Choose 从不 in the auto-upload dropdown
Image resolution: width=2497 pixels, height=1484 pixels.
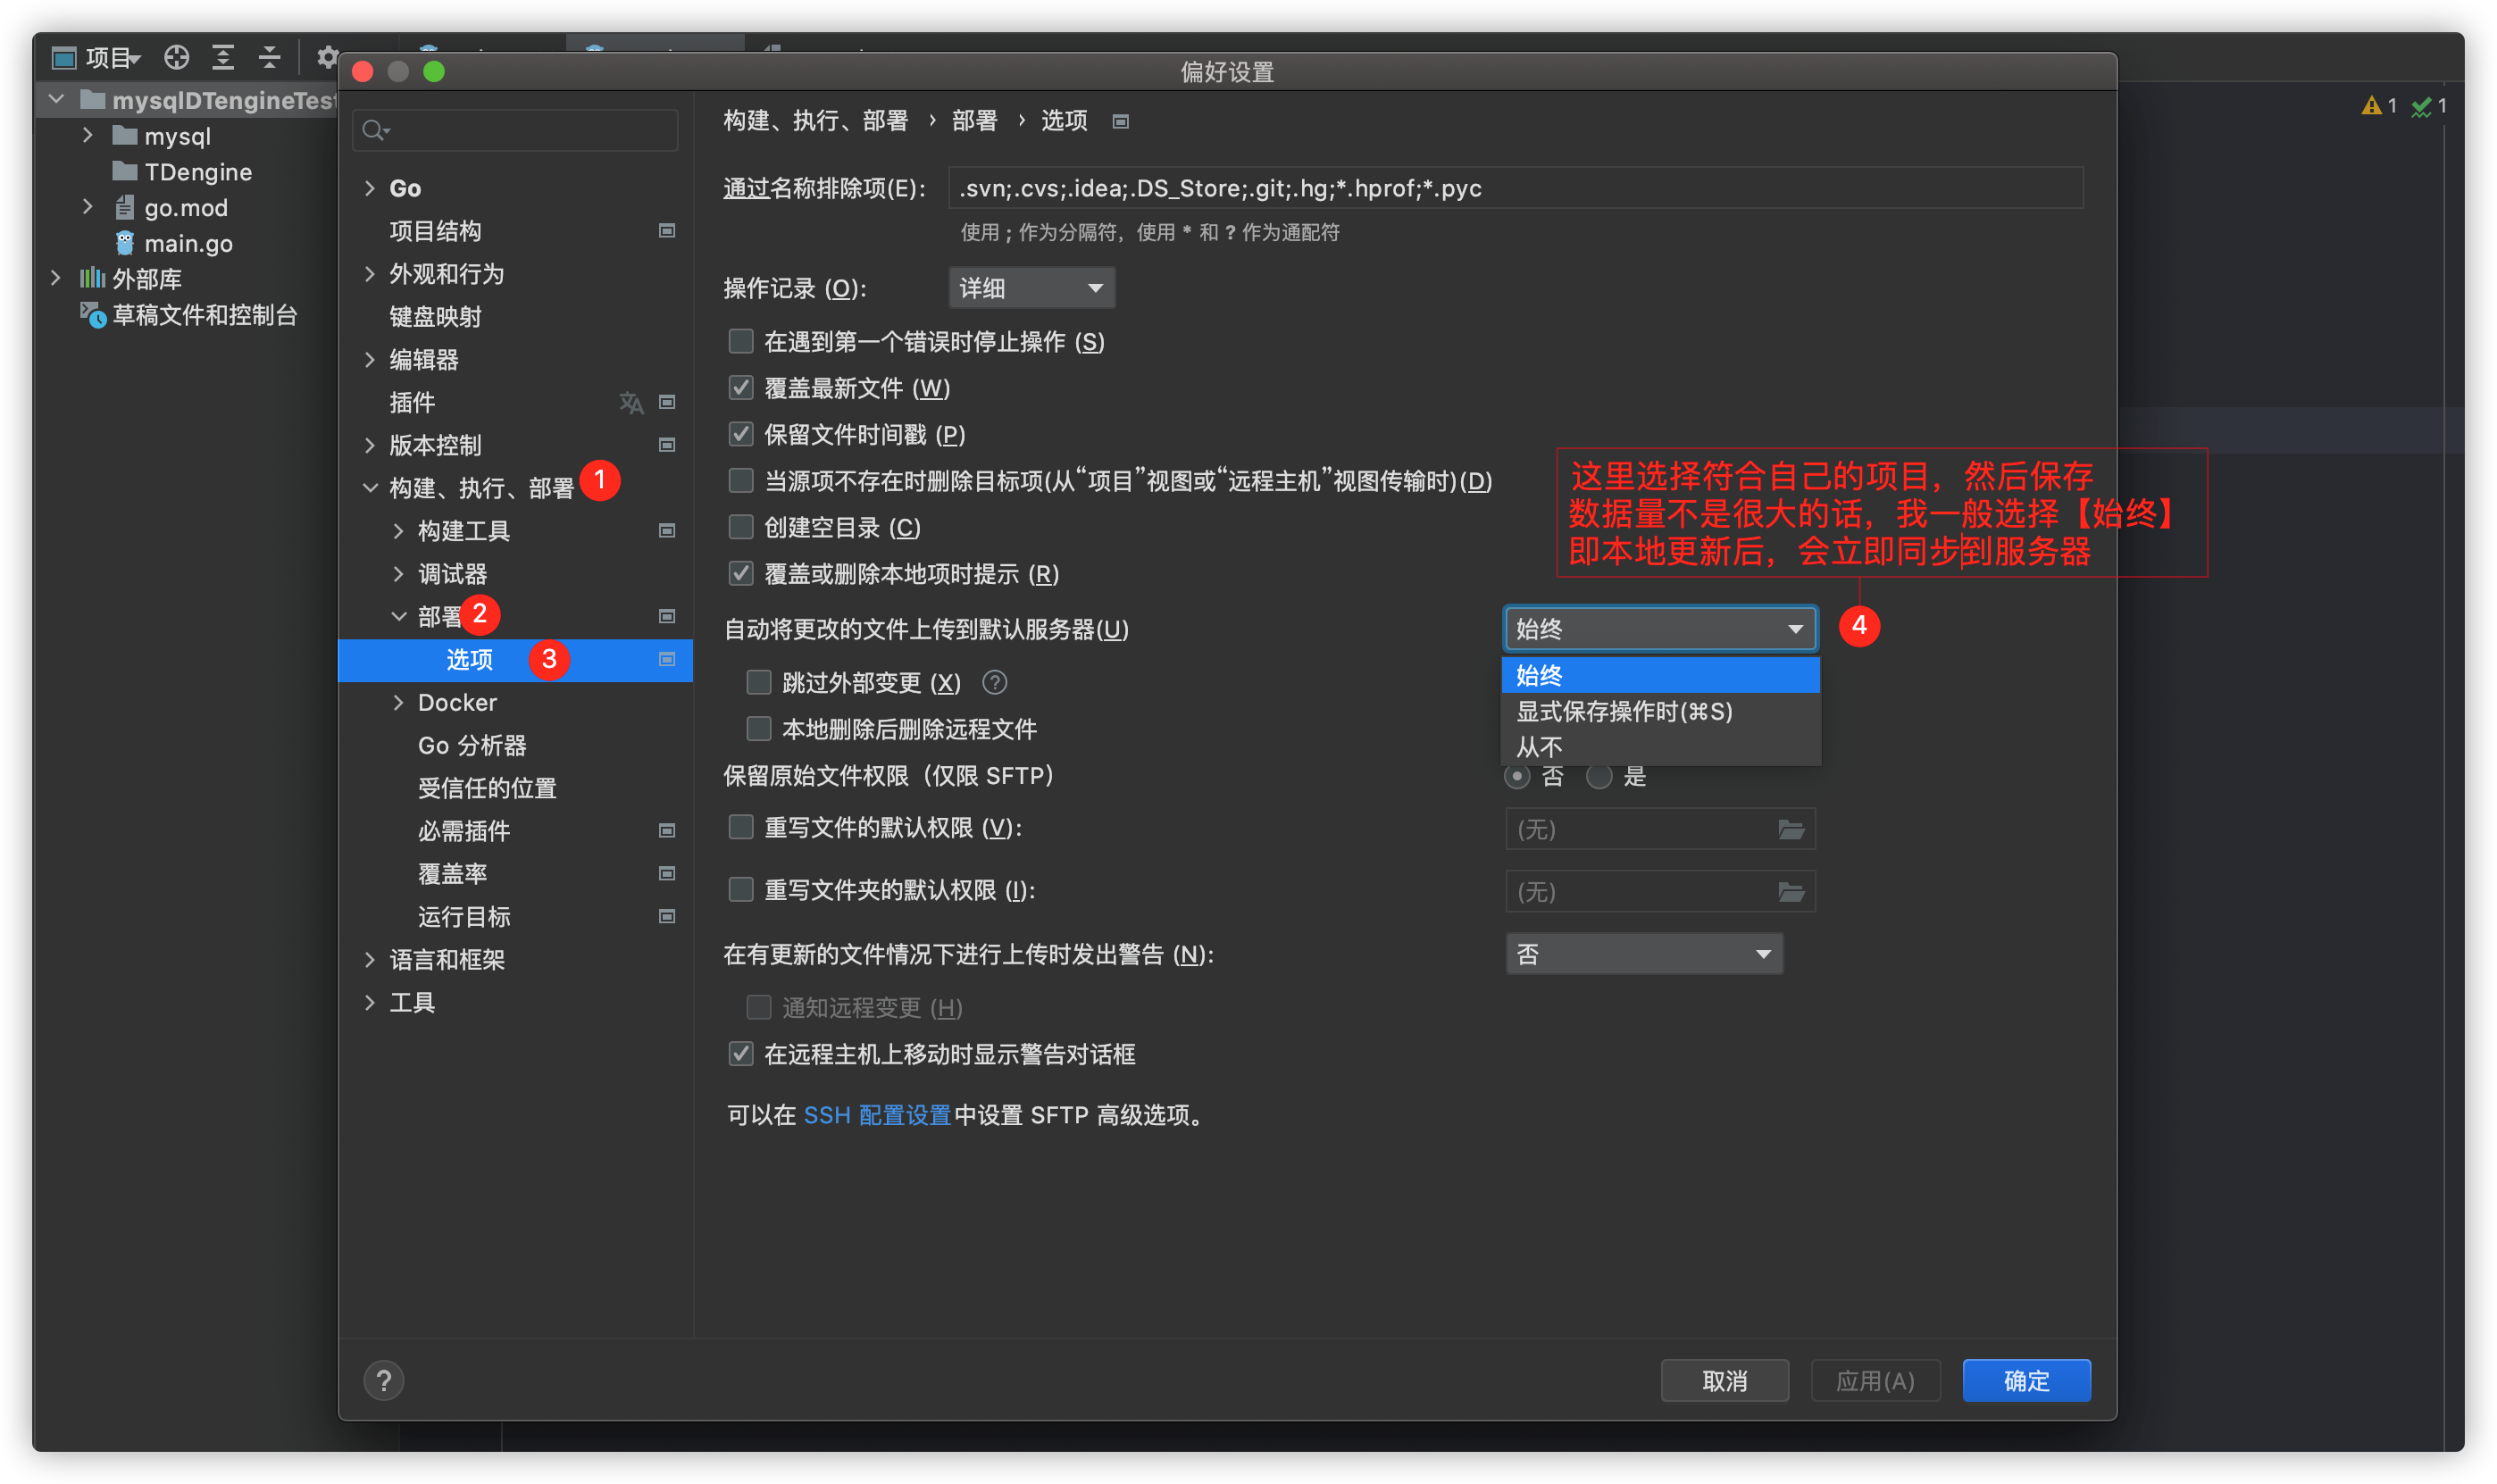coord(1539,748)
